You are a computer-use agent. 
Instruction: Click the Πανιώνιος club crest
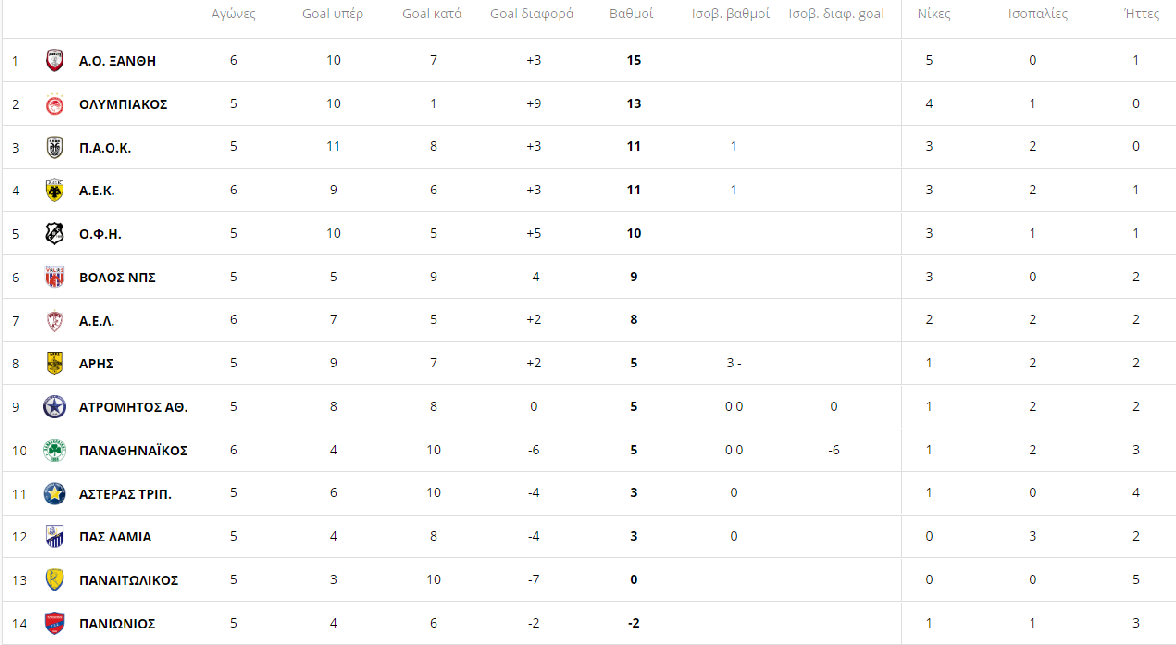(x=55, y=623)
